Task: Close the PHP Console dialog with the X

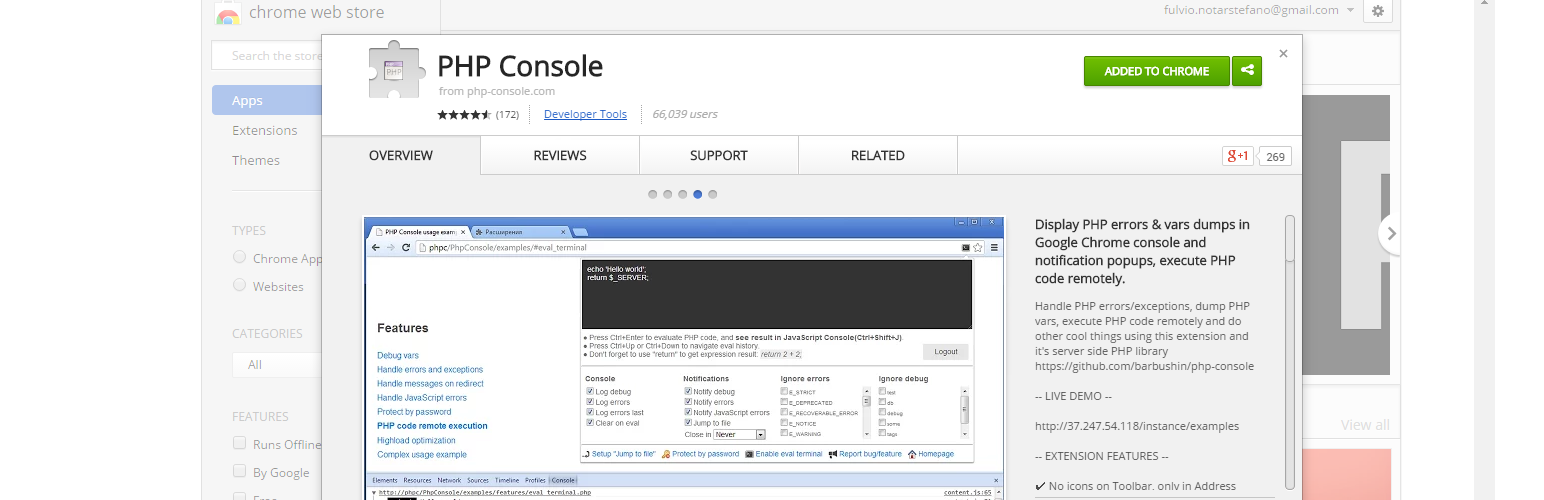Action: tap(1283, 54)
